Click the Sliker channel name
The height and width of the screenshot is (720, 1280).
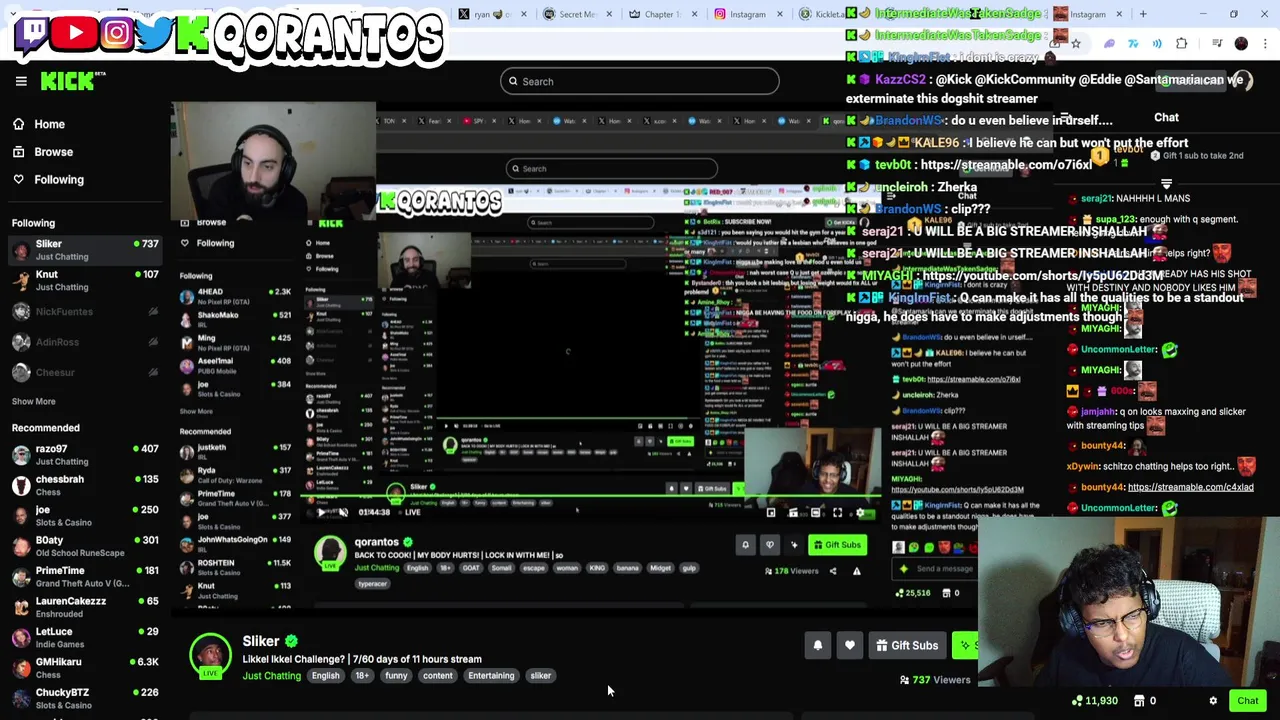(x=261, y=641)
